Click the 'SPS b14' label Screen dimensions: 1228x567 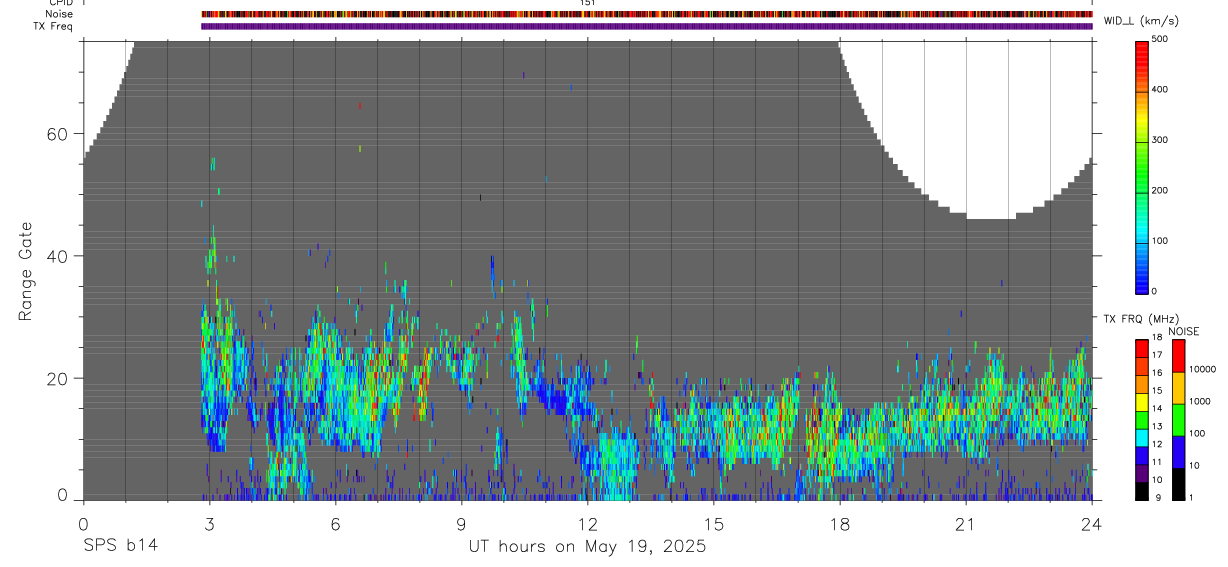[120, 546]
